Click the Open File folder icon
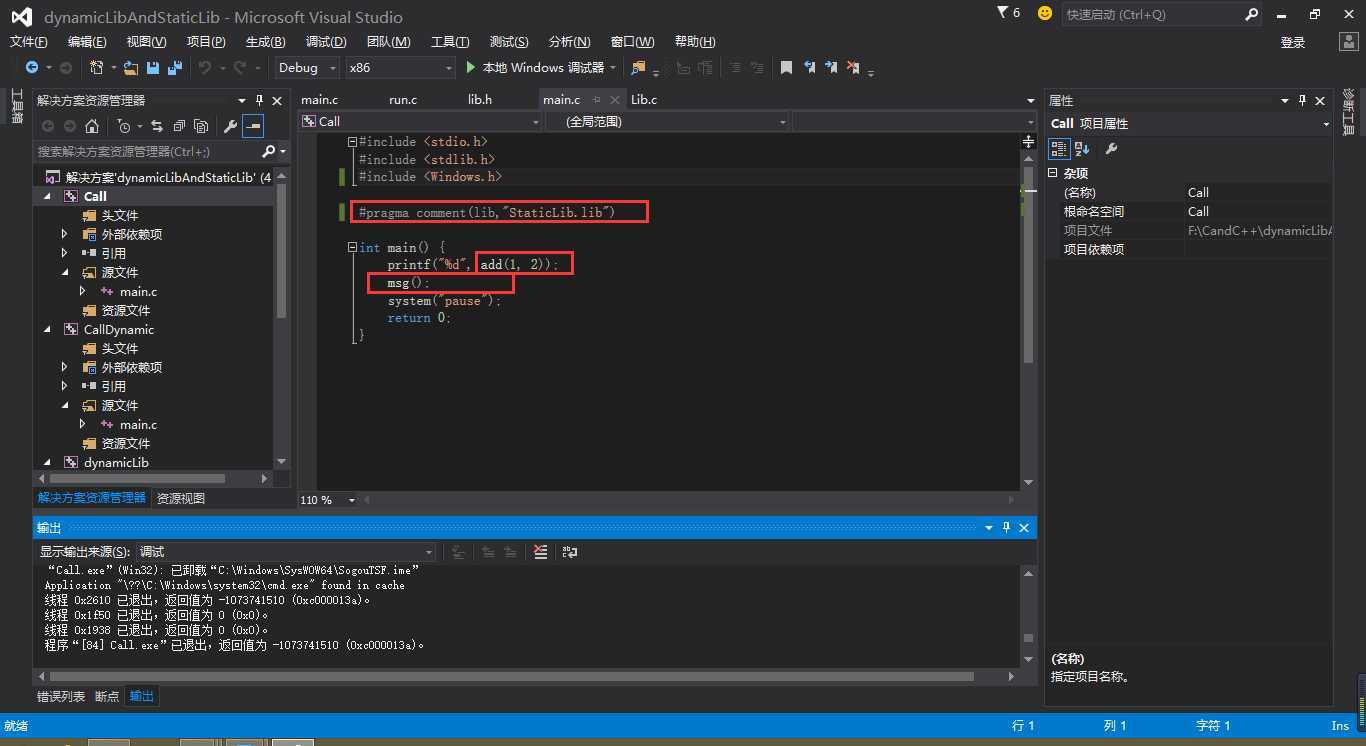This screenshot has height=746, width=1366. tap(131, 67)
